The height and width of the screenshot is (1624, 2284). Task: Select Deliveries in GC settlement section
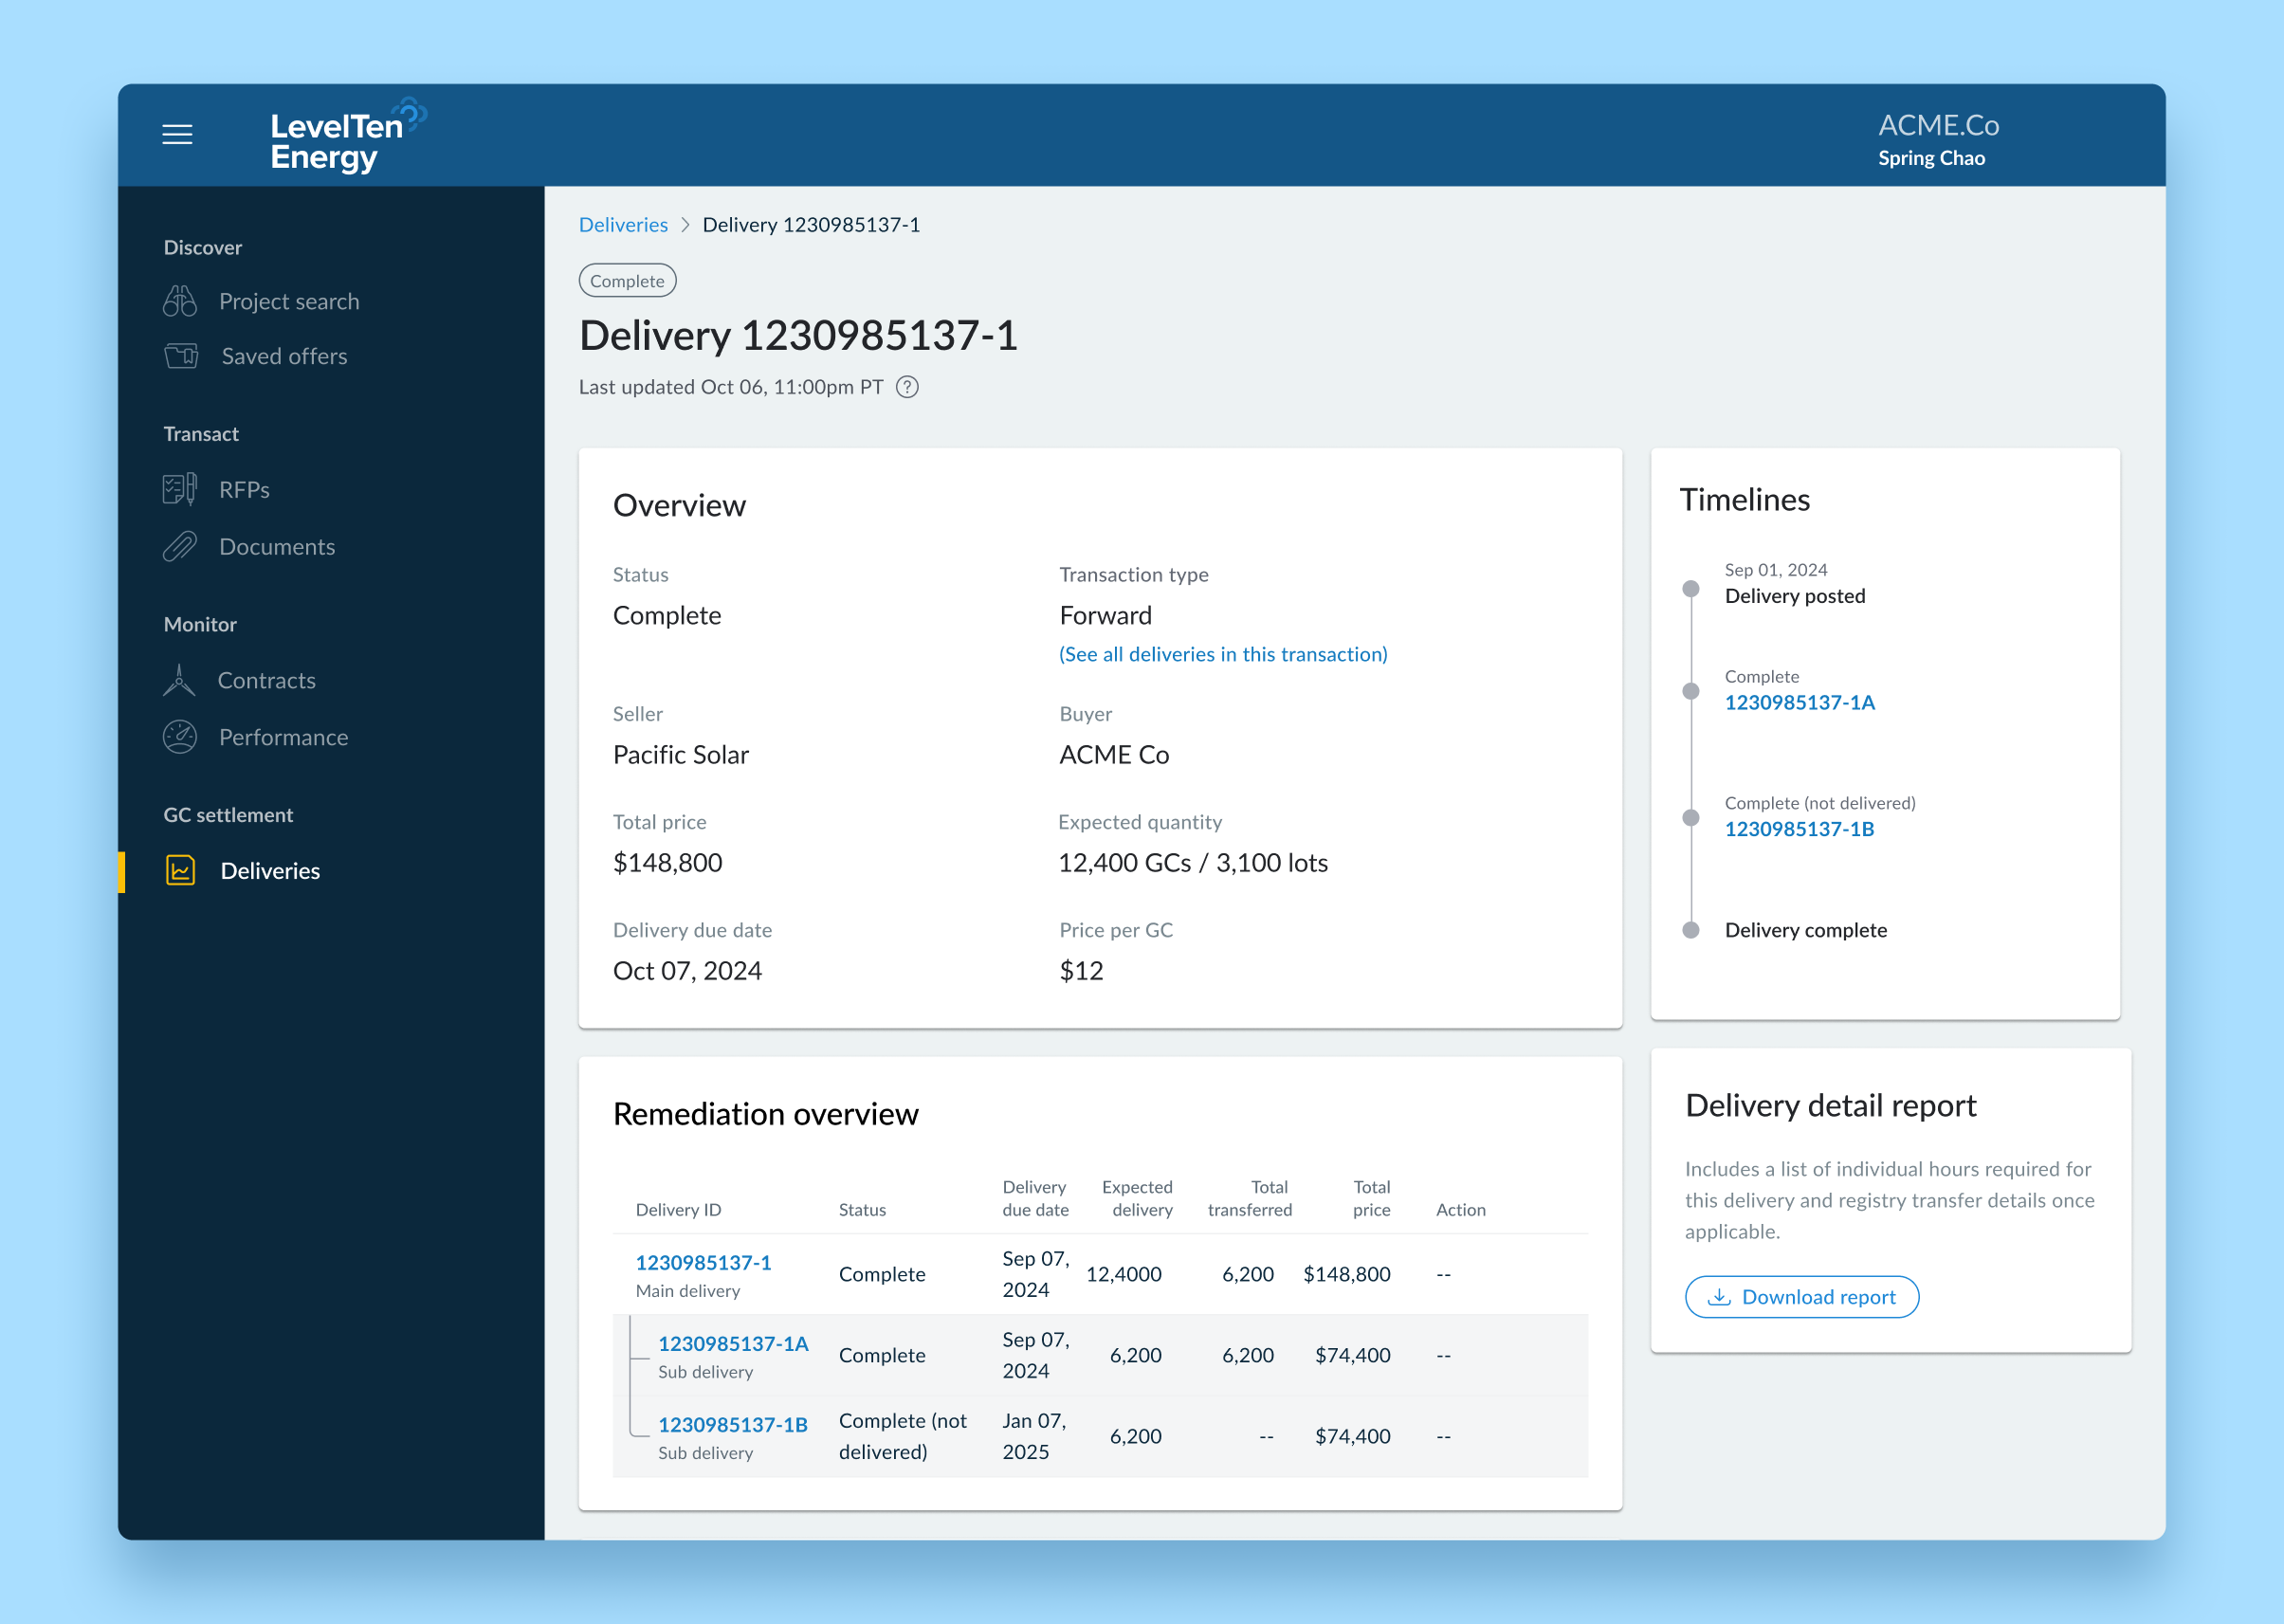270,871
